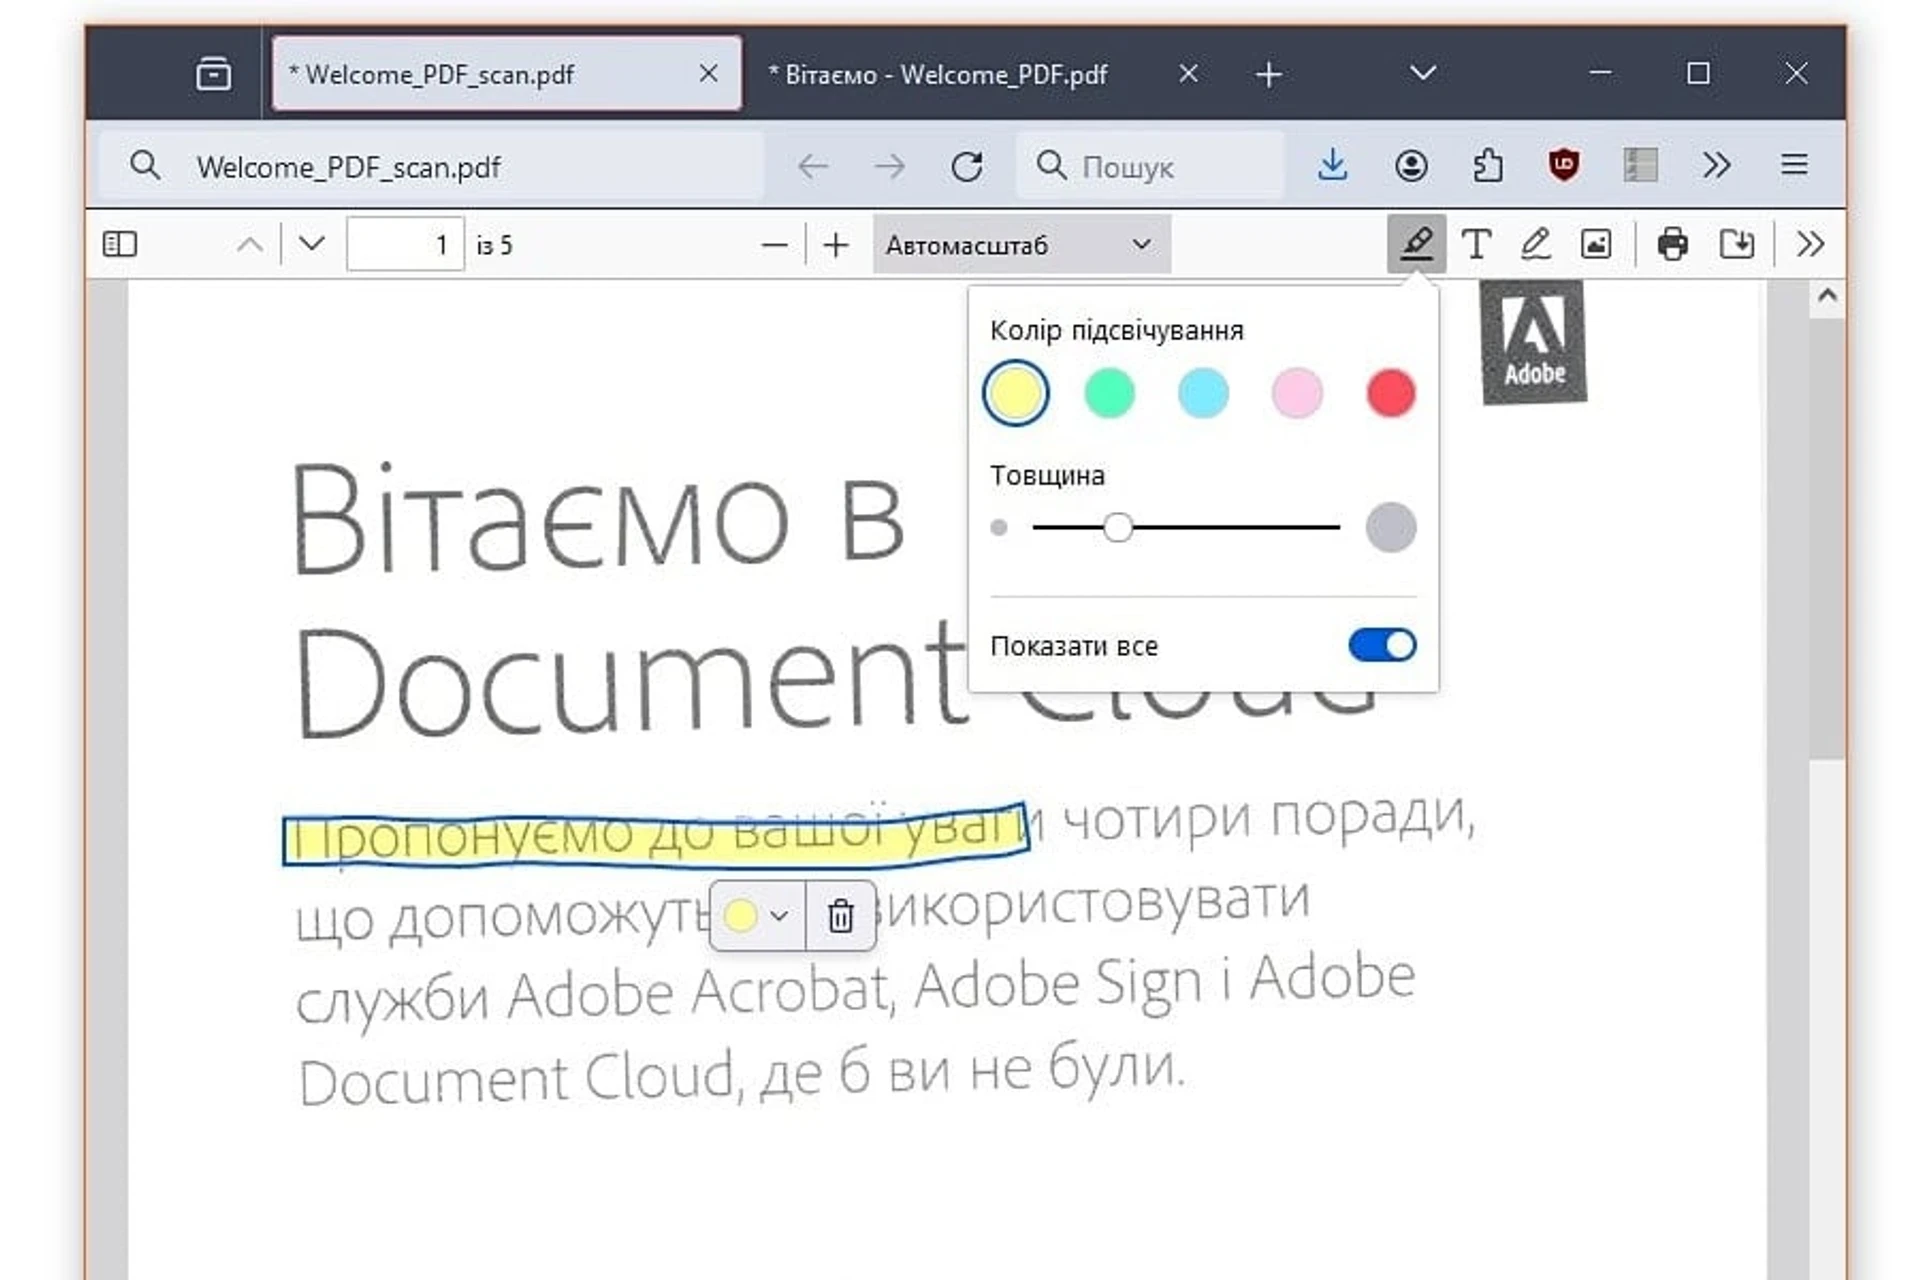Delete the highlight with trash icon
Screen dimensions: 1920x1280
(x=841, y=915)
